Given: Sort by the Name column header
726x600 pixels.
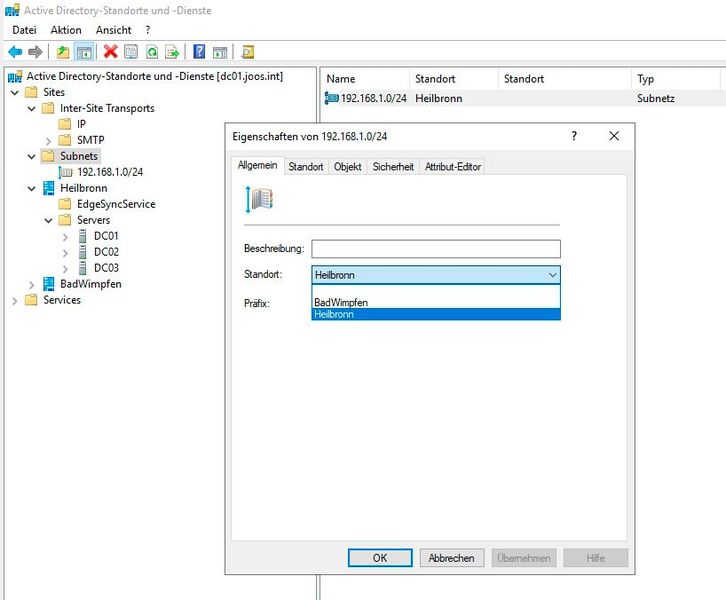Looking at the screenshot, I should tap(366, 79).
